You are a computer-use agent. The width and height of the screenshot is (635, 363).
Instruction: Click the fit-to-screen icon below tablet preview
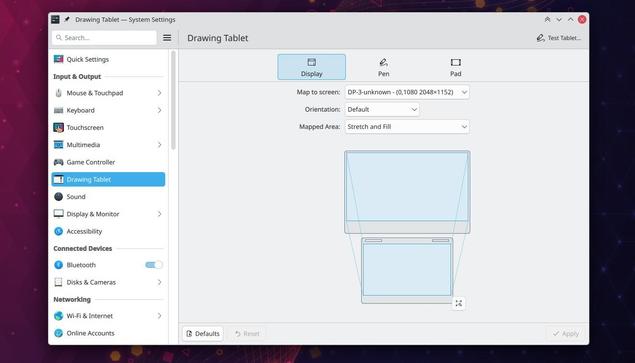click(458, 303)
